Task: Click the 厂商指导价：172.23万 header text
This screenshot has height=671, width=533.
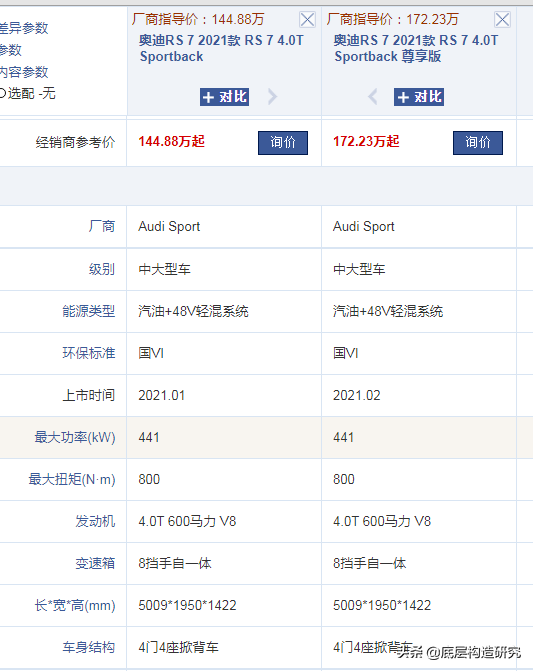Action: coord(393,19)
